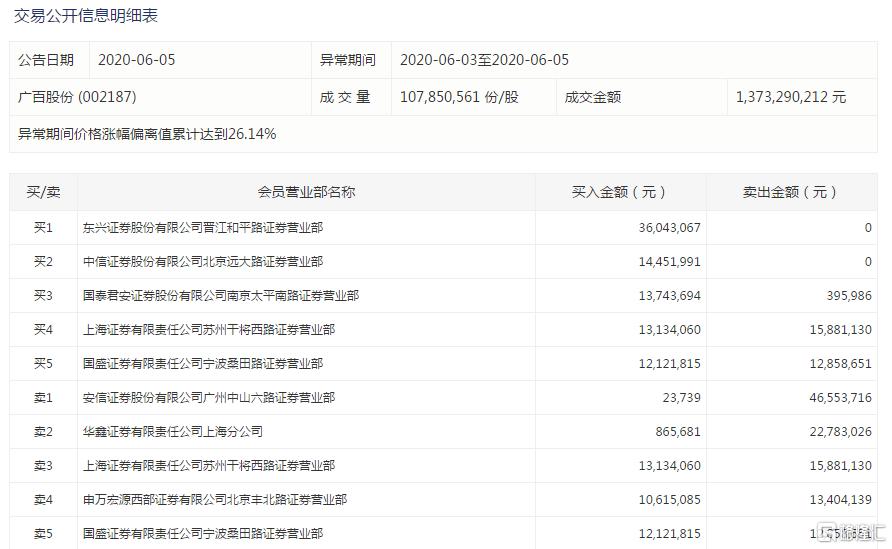Click sell amount 395,986
Viewport: 892px width, 549px height.
[849, 296]
